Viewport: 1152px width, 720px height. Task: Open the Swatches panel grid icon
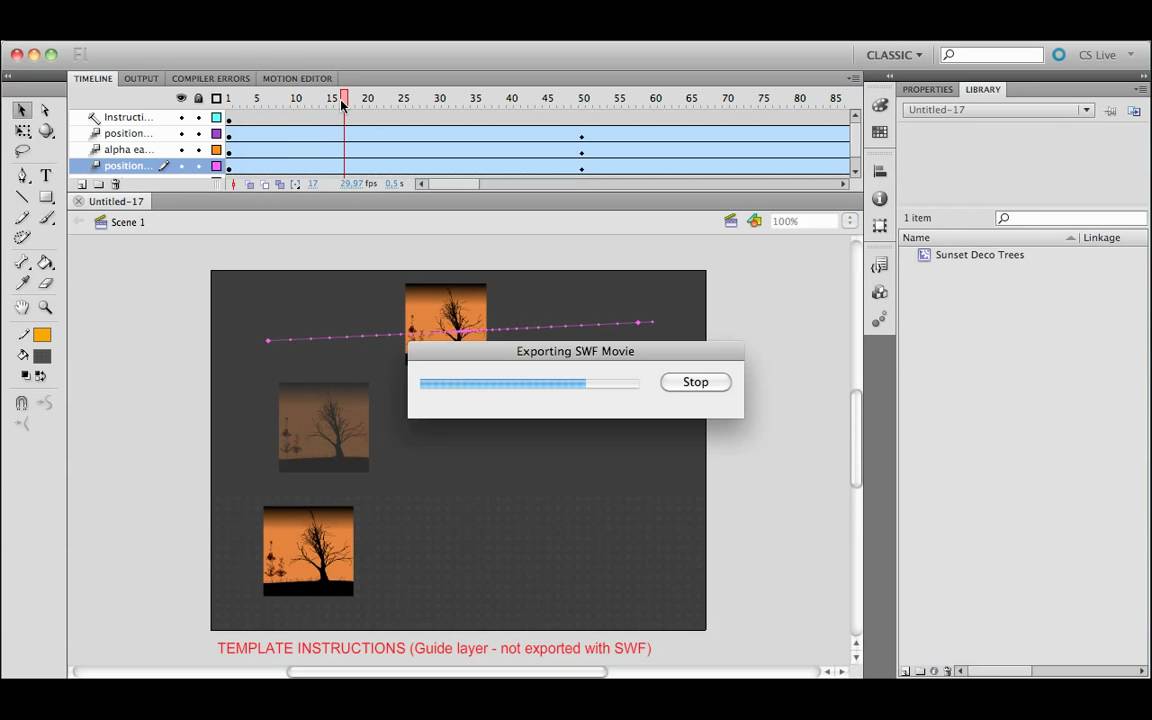879,132
